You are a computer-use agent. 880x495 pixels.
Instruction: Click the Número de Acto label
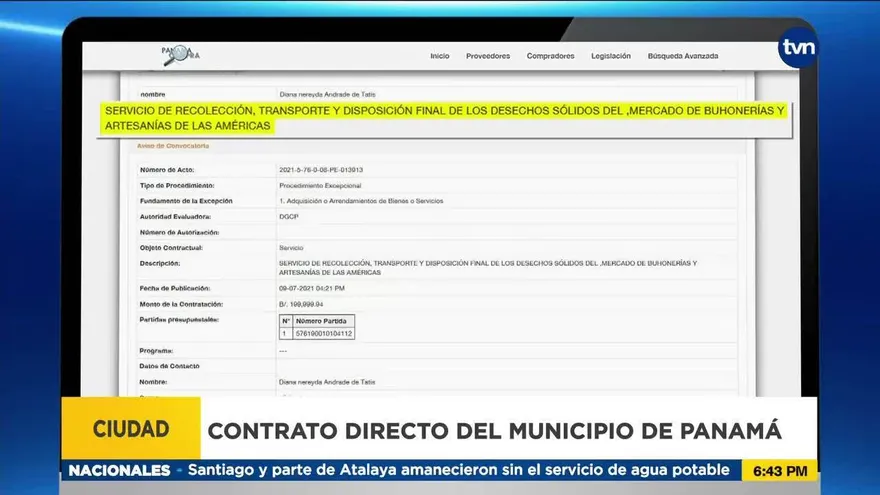pos(167,169)
